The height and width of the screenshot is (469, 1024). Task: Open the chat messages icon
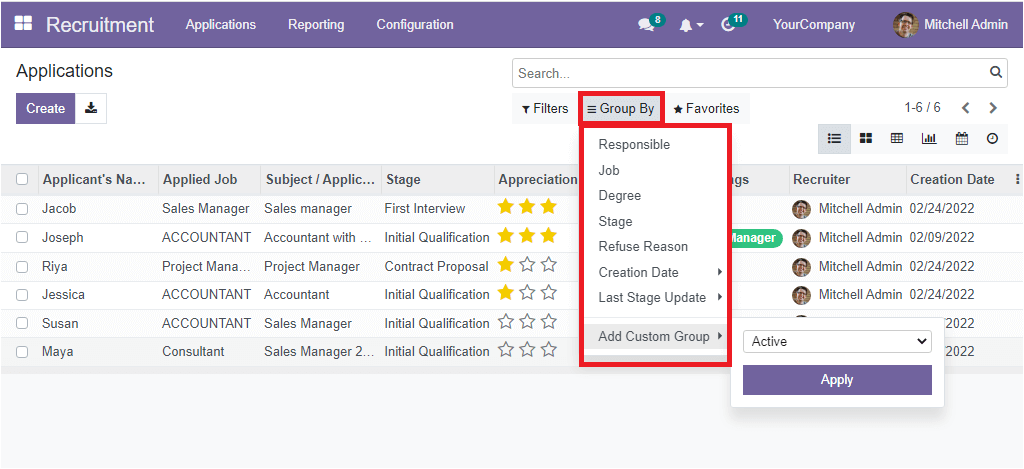pyautogui.click(x=646, y=25)
